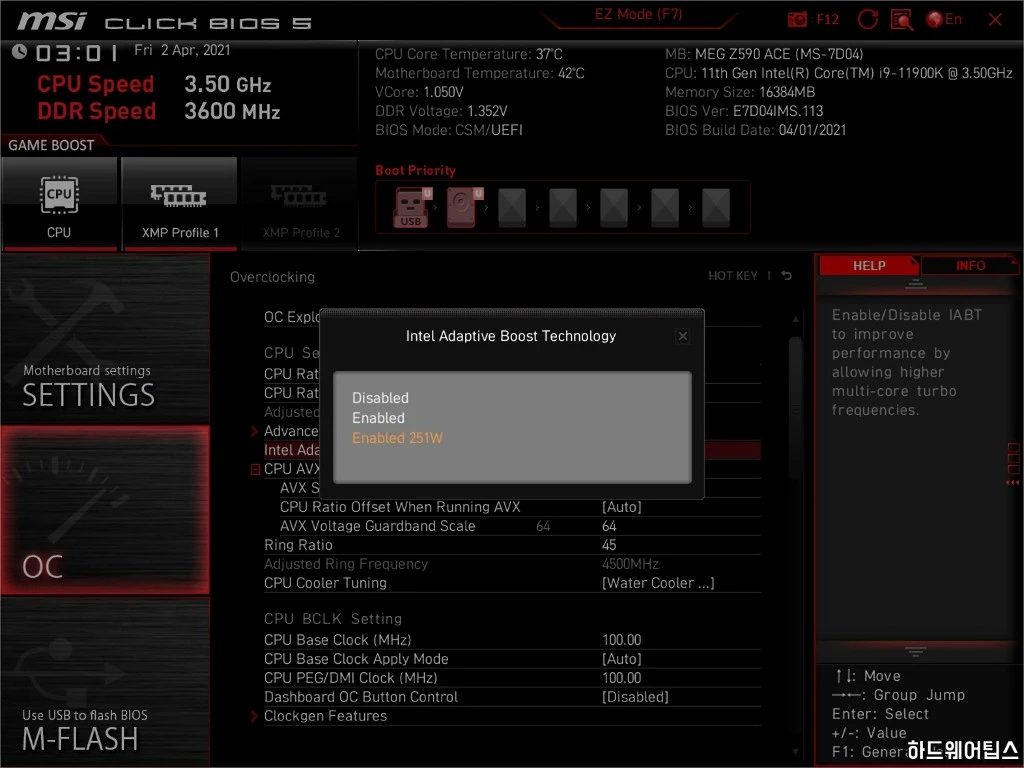This screenshot has width=1024, height=768.
Task: Click the third empty boot priority slot
Action: pos(614,207)
